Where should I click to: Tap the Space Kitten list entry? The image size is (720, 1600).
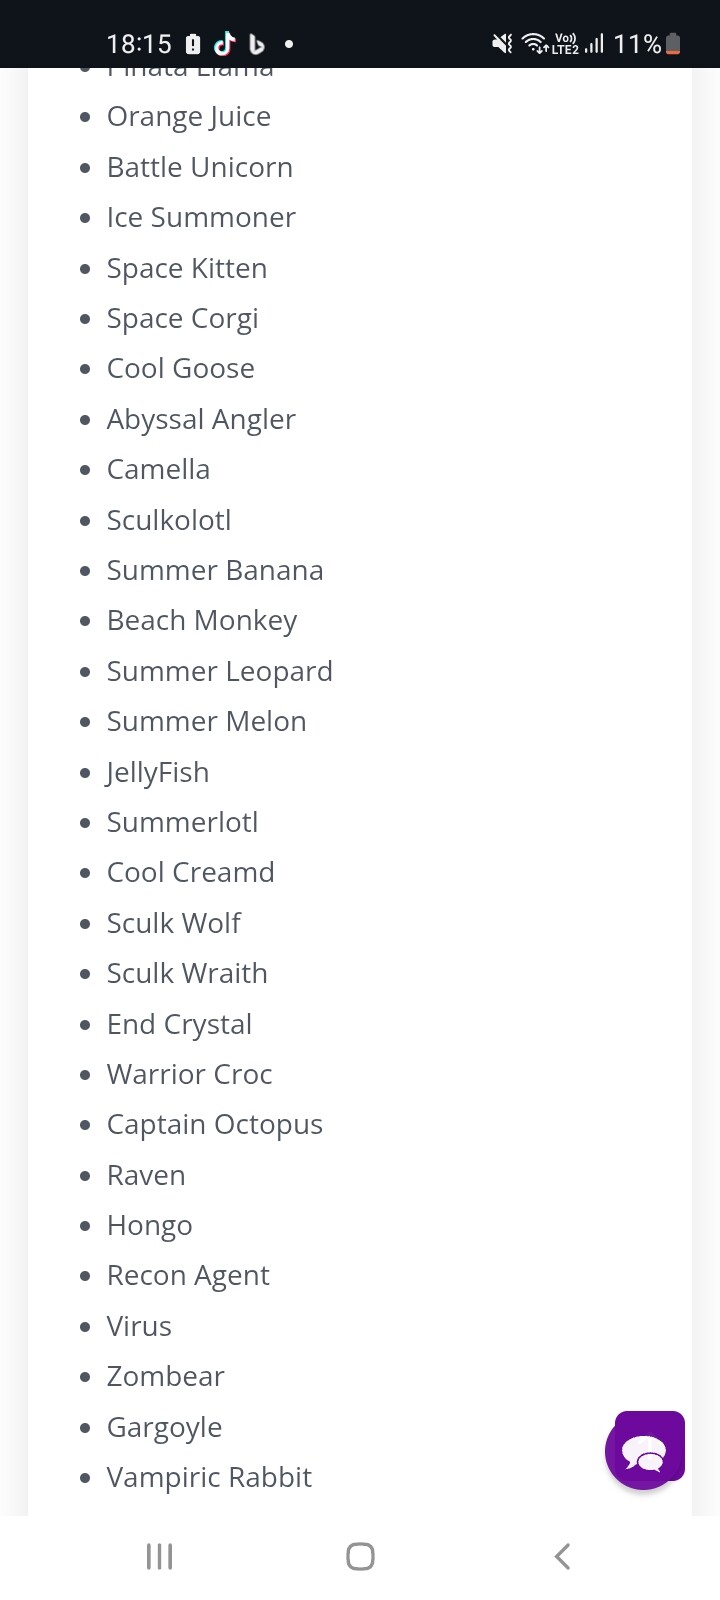tap(187, 268)
